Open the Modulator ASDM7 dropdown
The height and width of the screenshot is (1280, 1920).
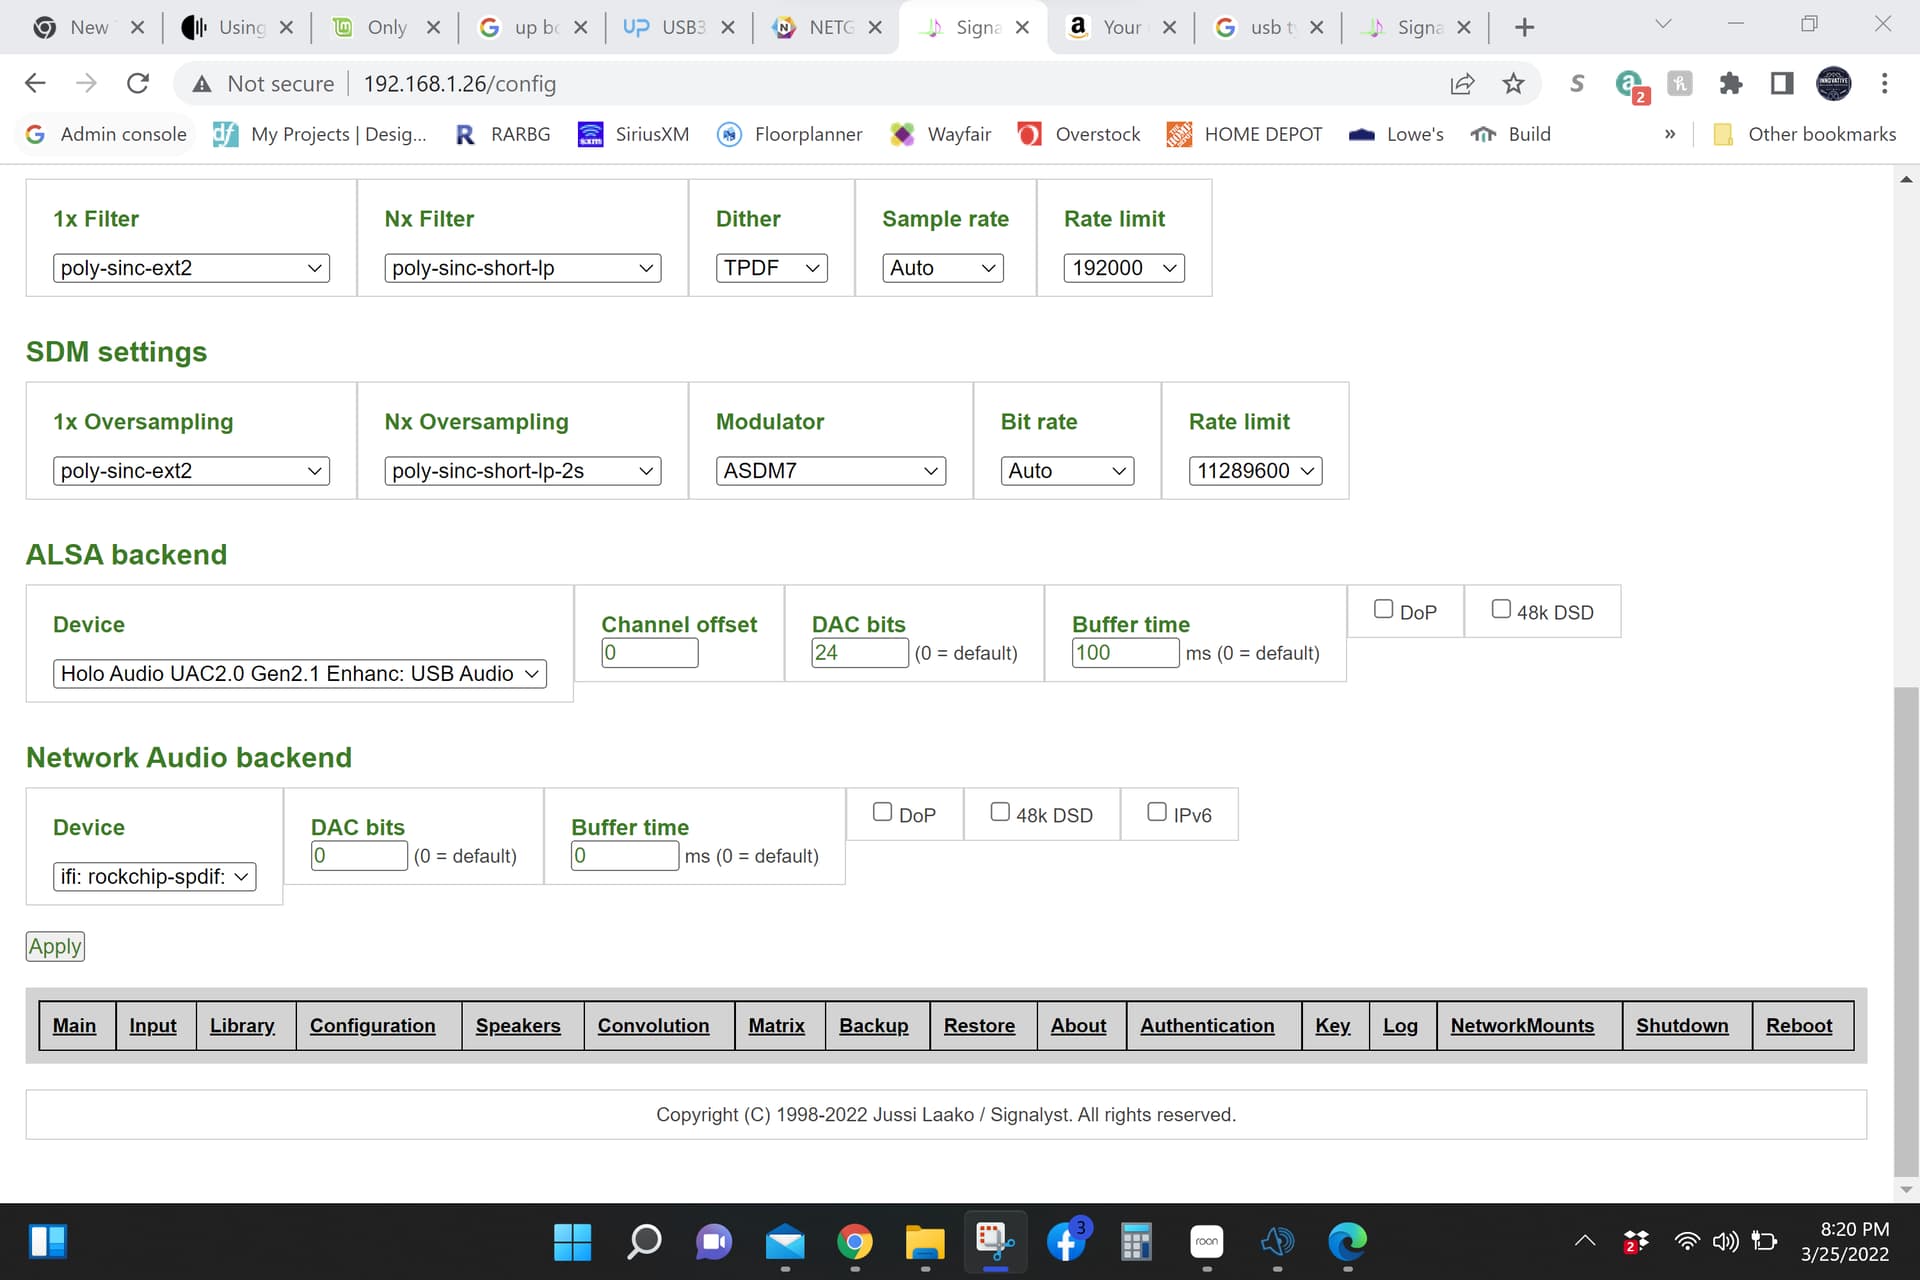[x=831, y=471]
